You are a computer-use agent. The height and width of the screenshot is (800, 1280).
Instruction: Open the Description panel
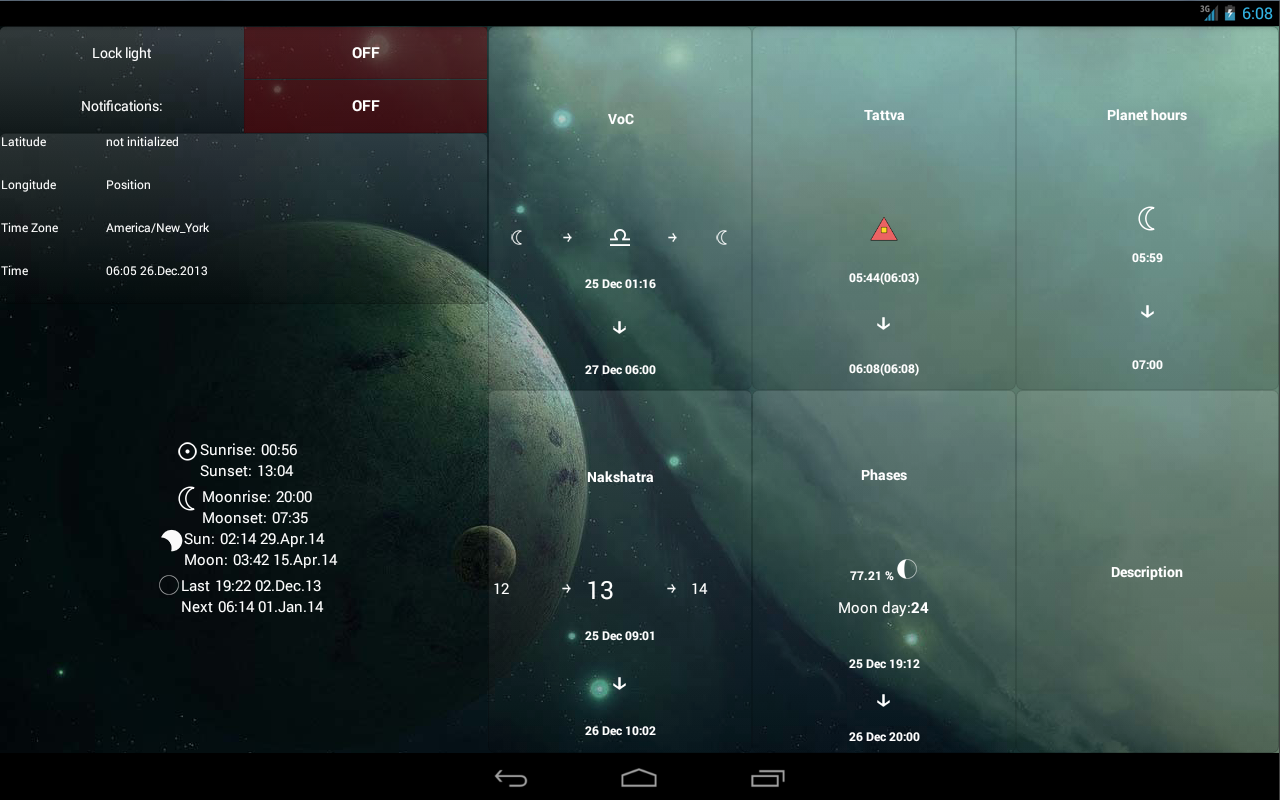[1147, 572]
